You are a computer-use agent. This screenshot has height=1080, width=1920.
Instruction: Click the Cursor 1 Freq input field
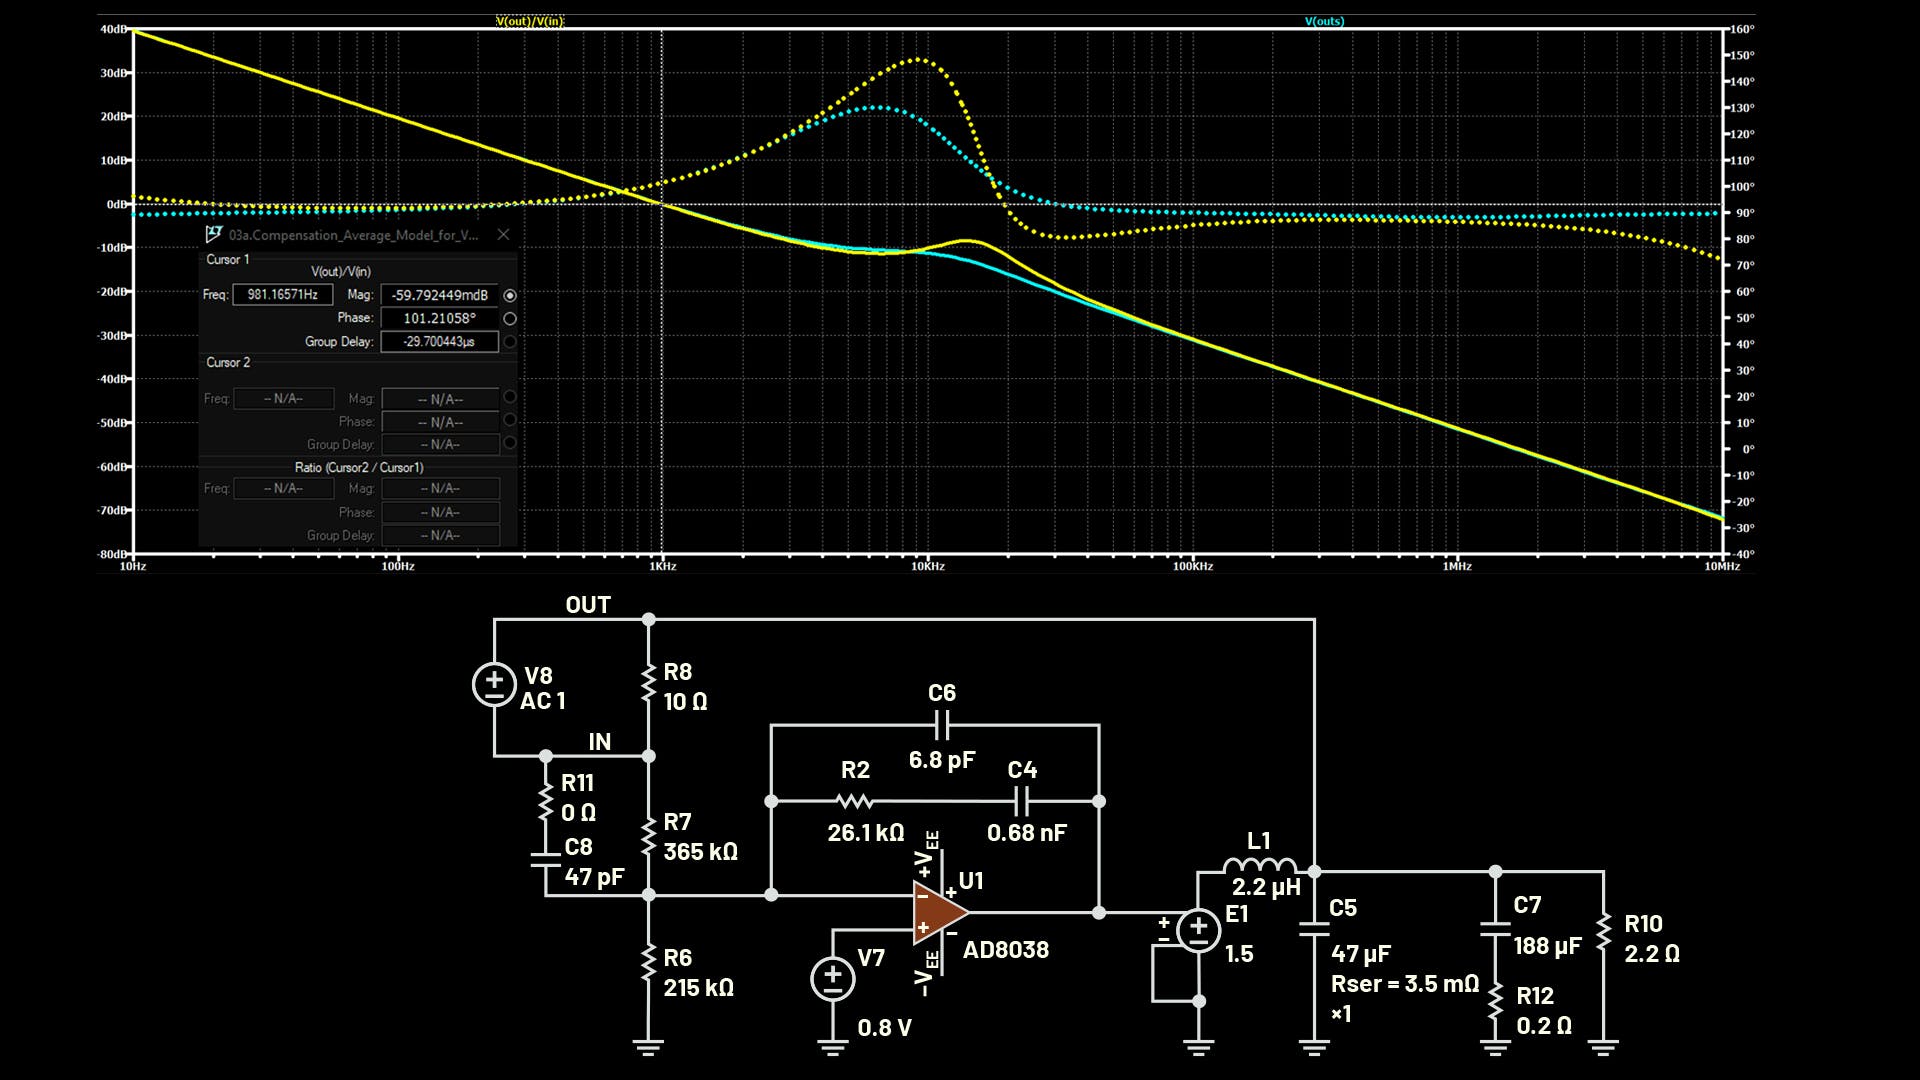[282, 295]
